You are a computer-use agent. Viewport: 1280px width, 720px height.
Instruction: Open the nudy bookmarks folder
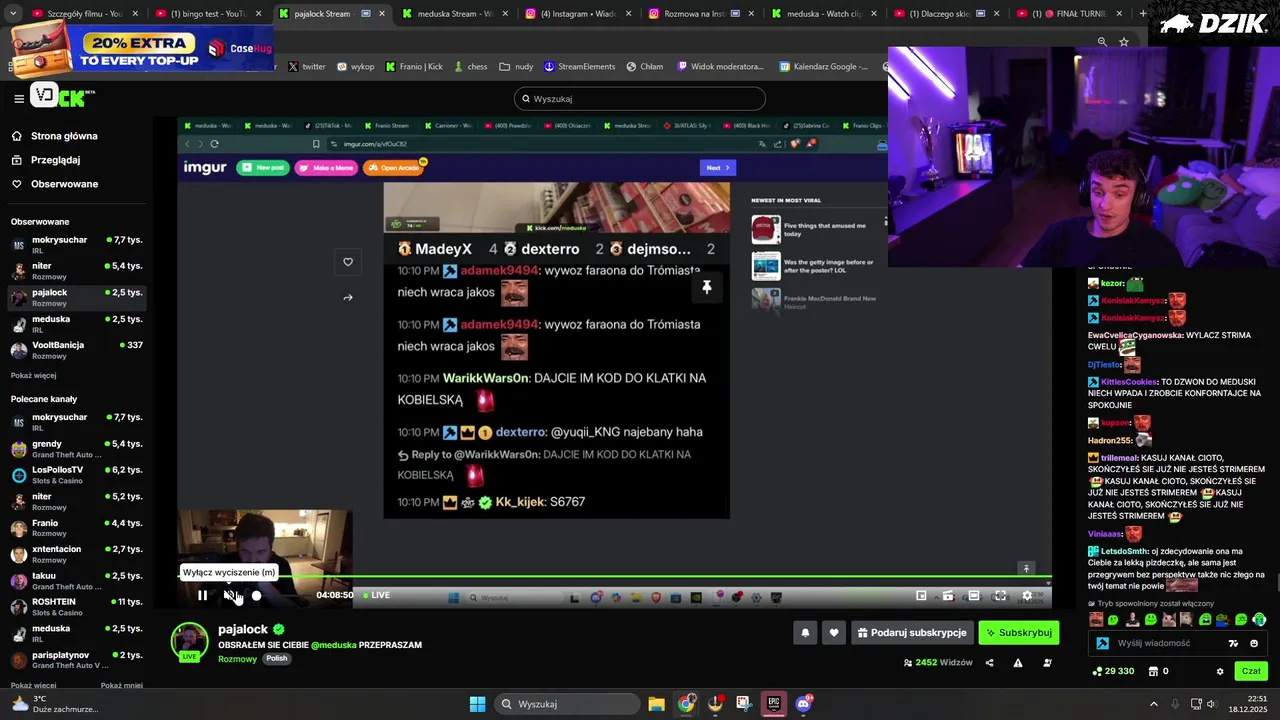[516, 67]
